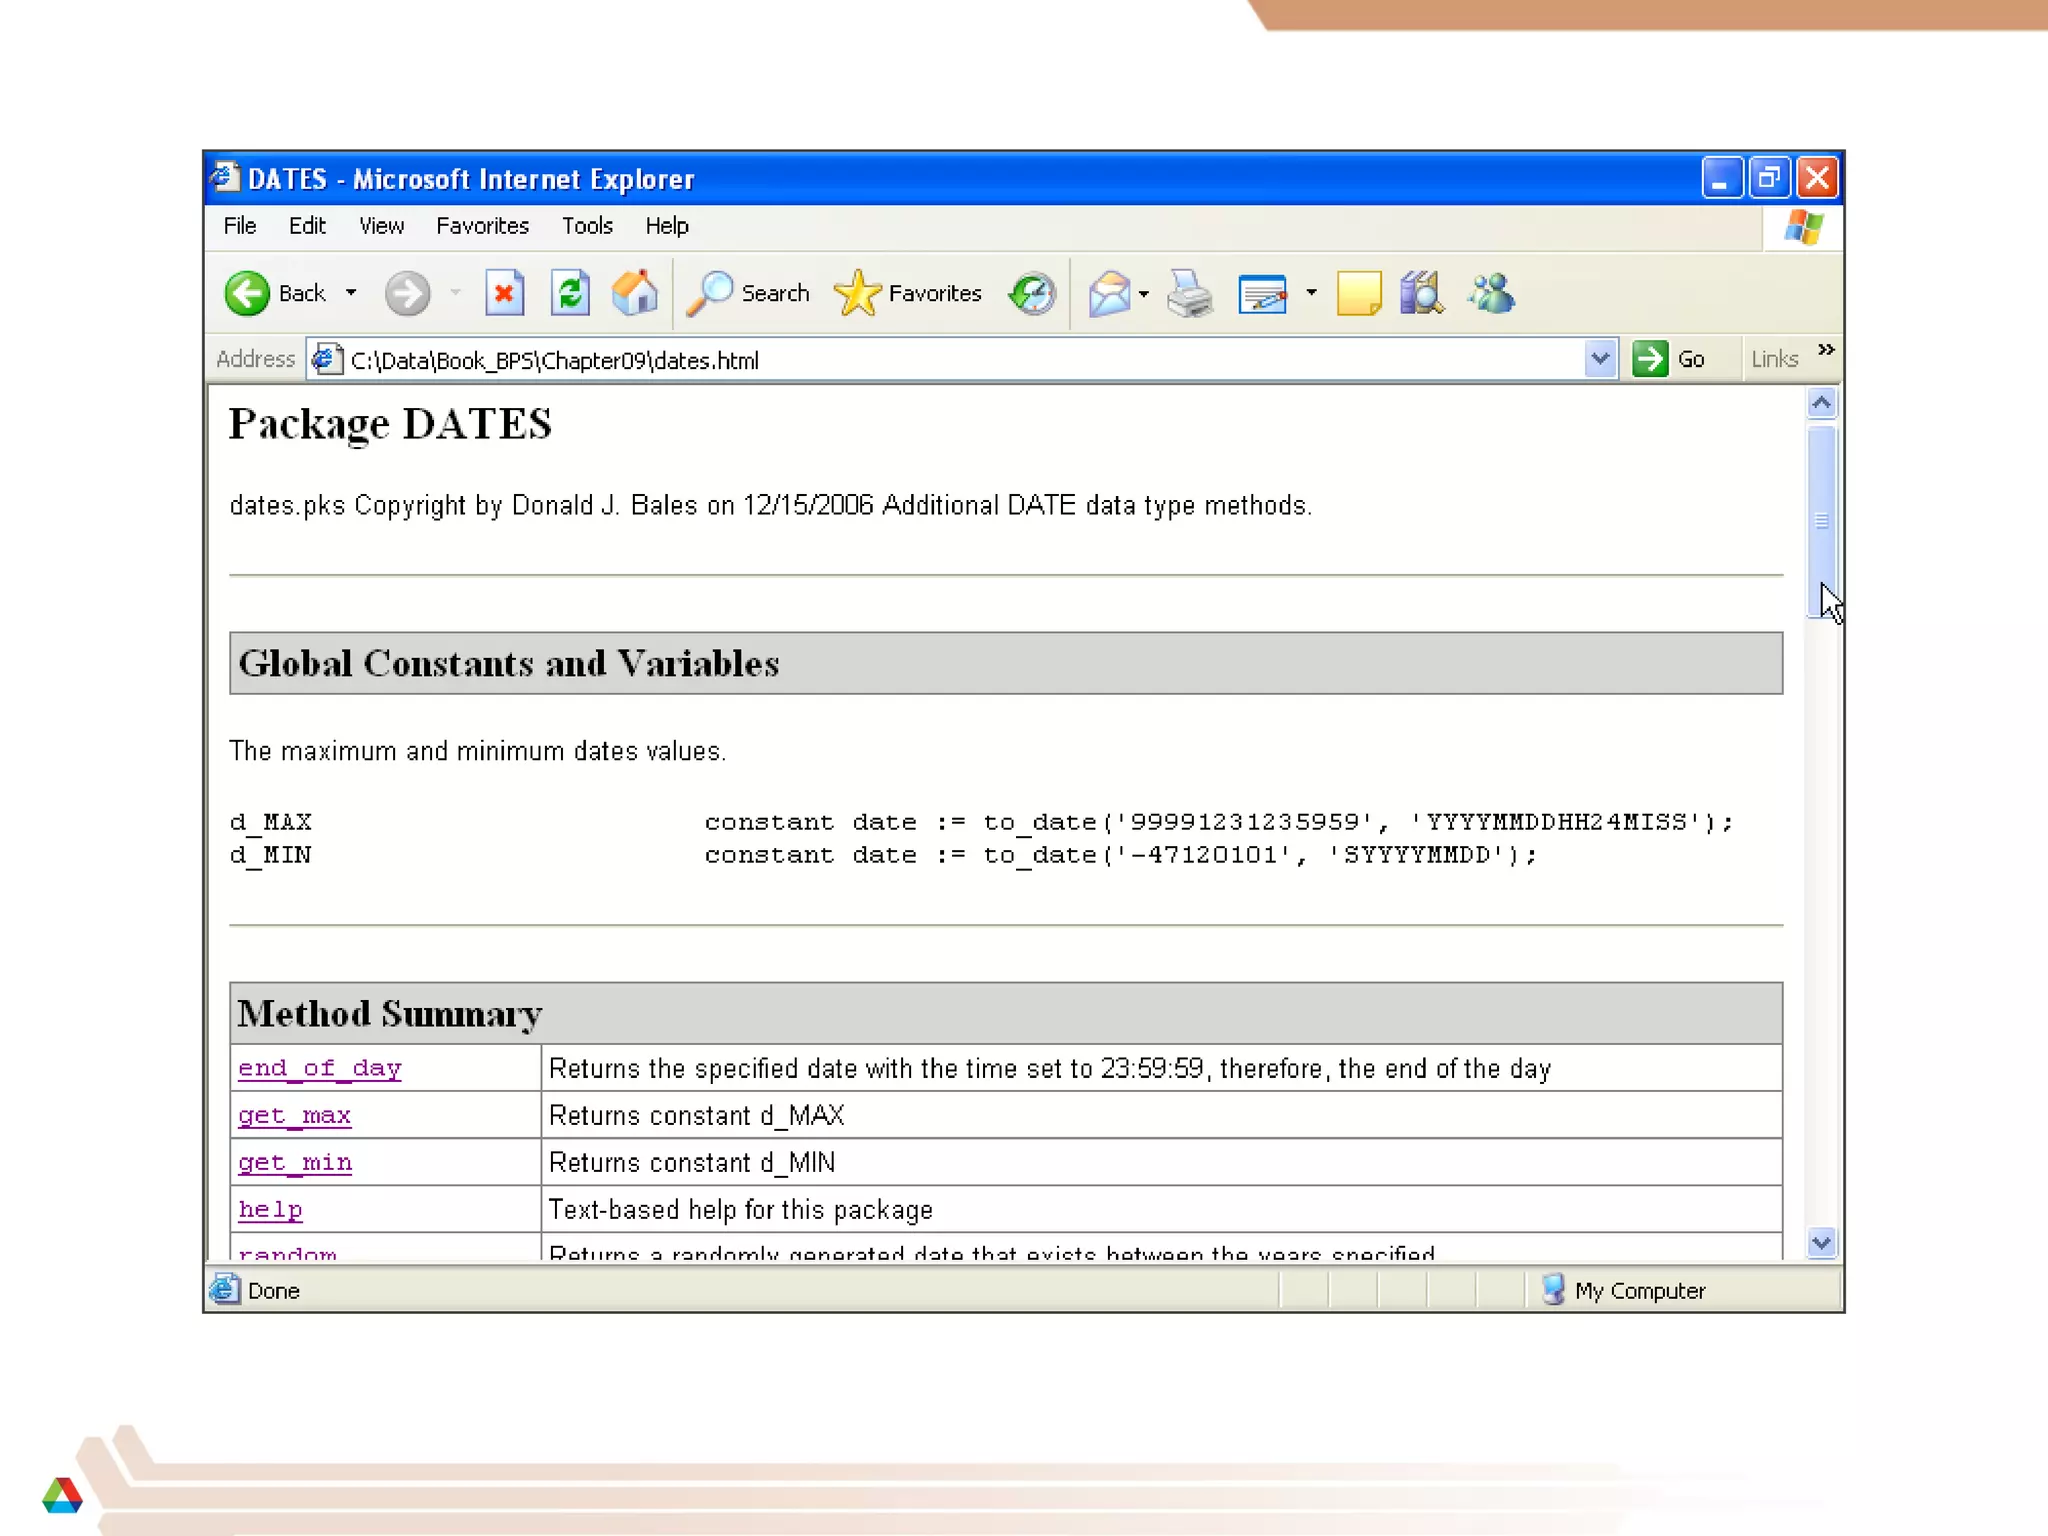The width and height of the screenshot is (2048, 1536).
Task: Go to Home page icon
Action: pyautogui.click(x=635, y=294)
